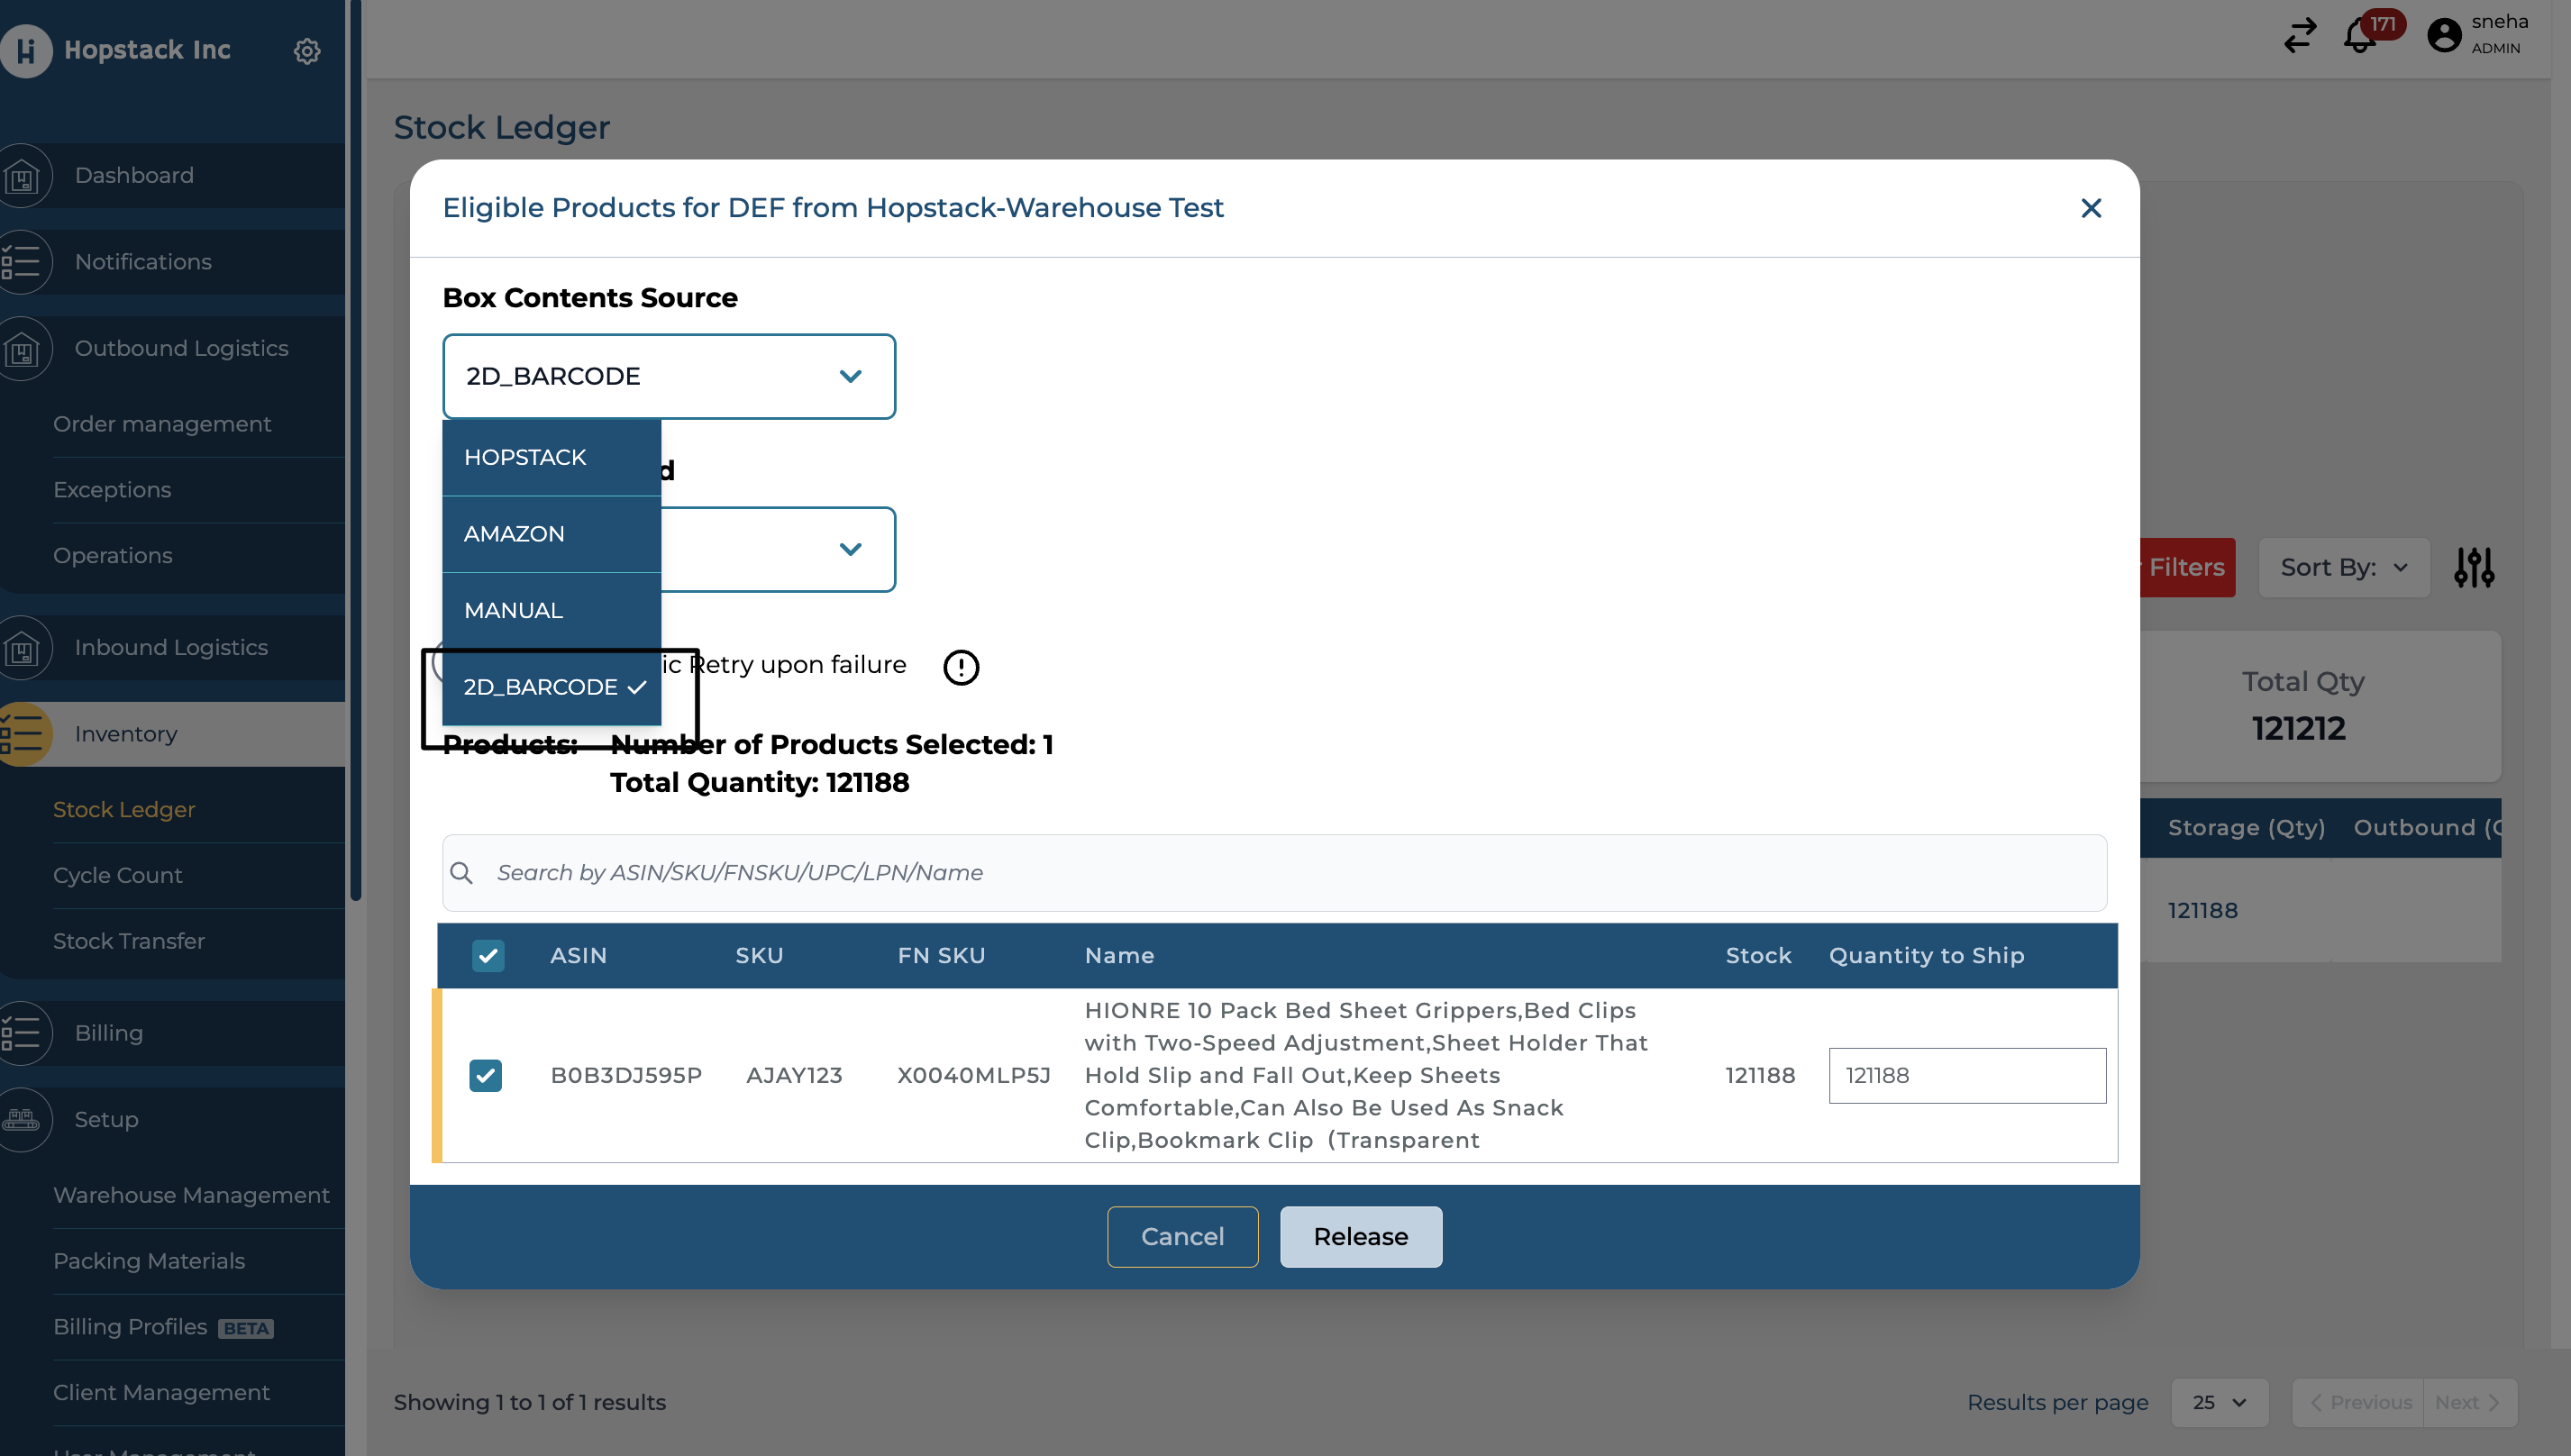Click the info icon beside Retry upon failure
The width and height of the screenshot is (2571, 1456).
(x=960, y=667)
